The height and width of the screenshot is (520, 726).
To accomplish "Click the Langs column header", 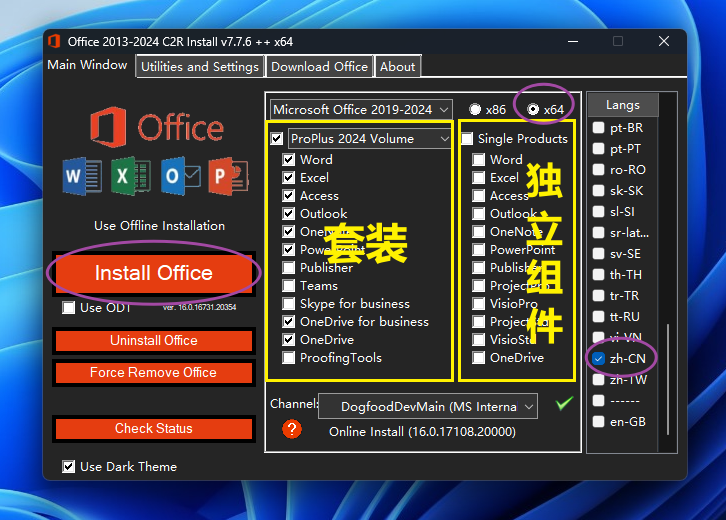I will tap(623, 105).
